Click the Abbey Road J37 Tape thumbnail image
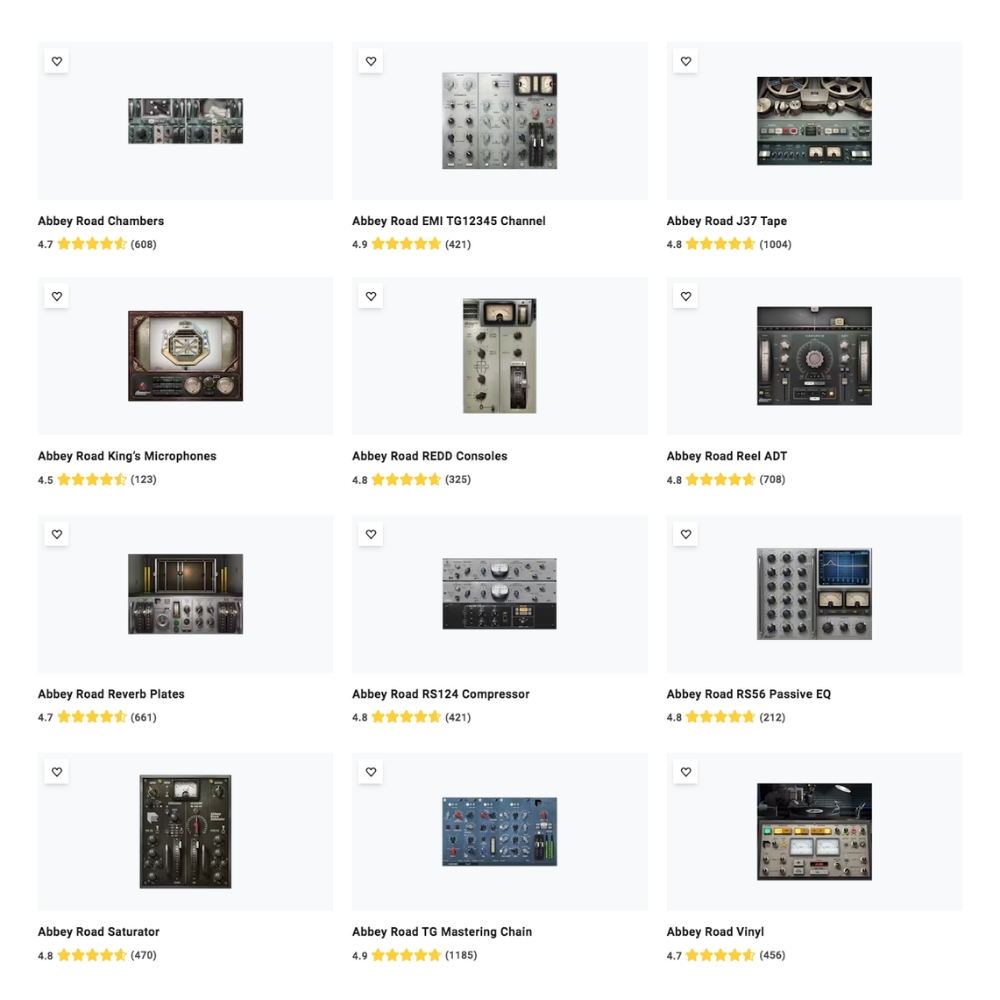The width and height of the screenshot is (1000, 1000). (814, 120)
